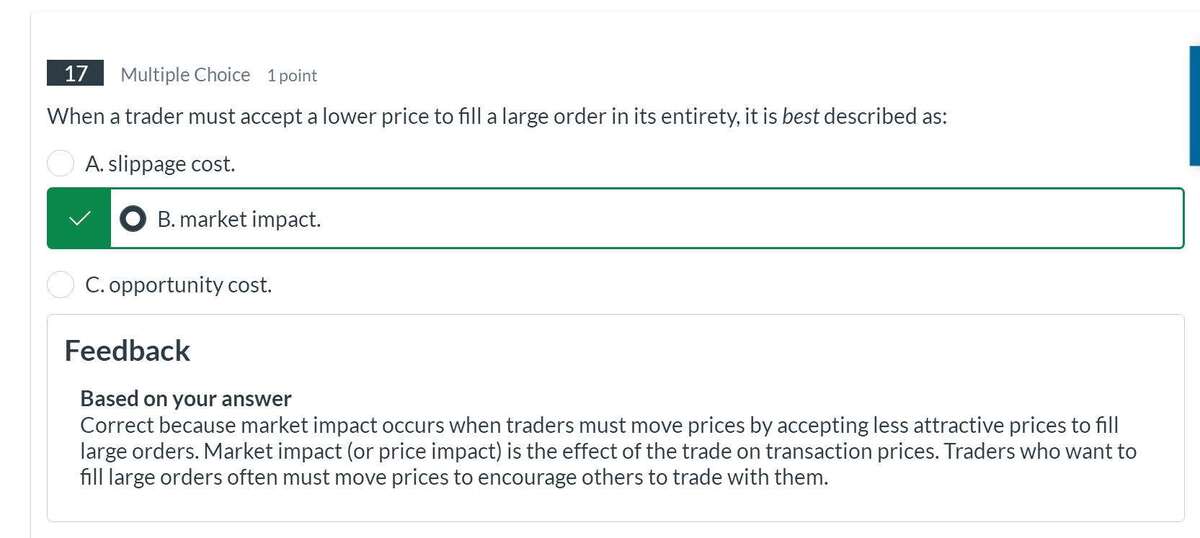Click the "A. slippage cost." answer text
This screenshot has height=538, width=1200.
click(160, 164)
